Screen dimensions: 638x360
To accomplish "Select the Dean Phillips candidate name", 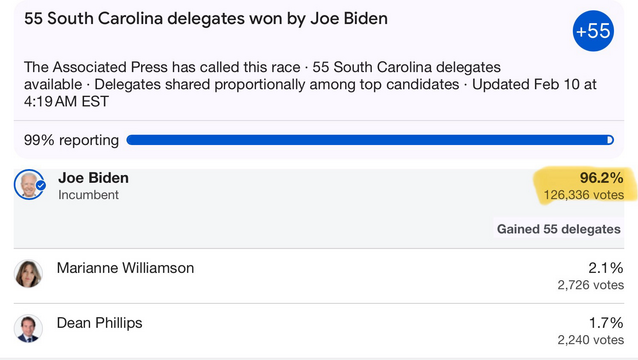I will pyautogui.click(x=100, y=323).
